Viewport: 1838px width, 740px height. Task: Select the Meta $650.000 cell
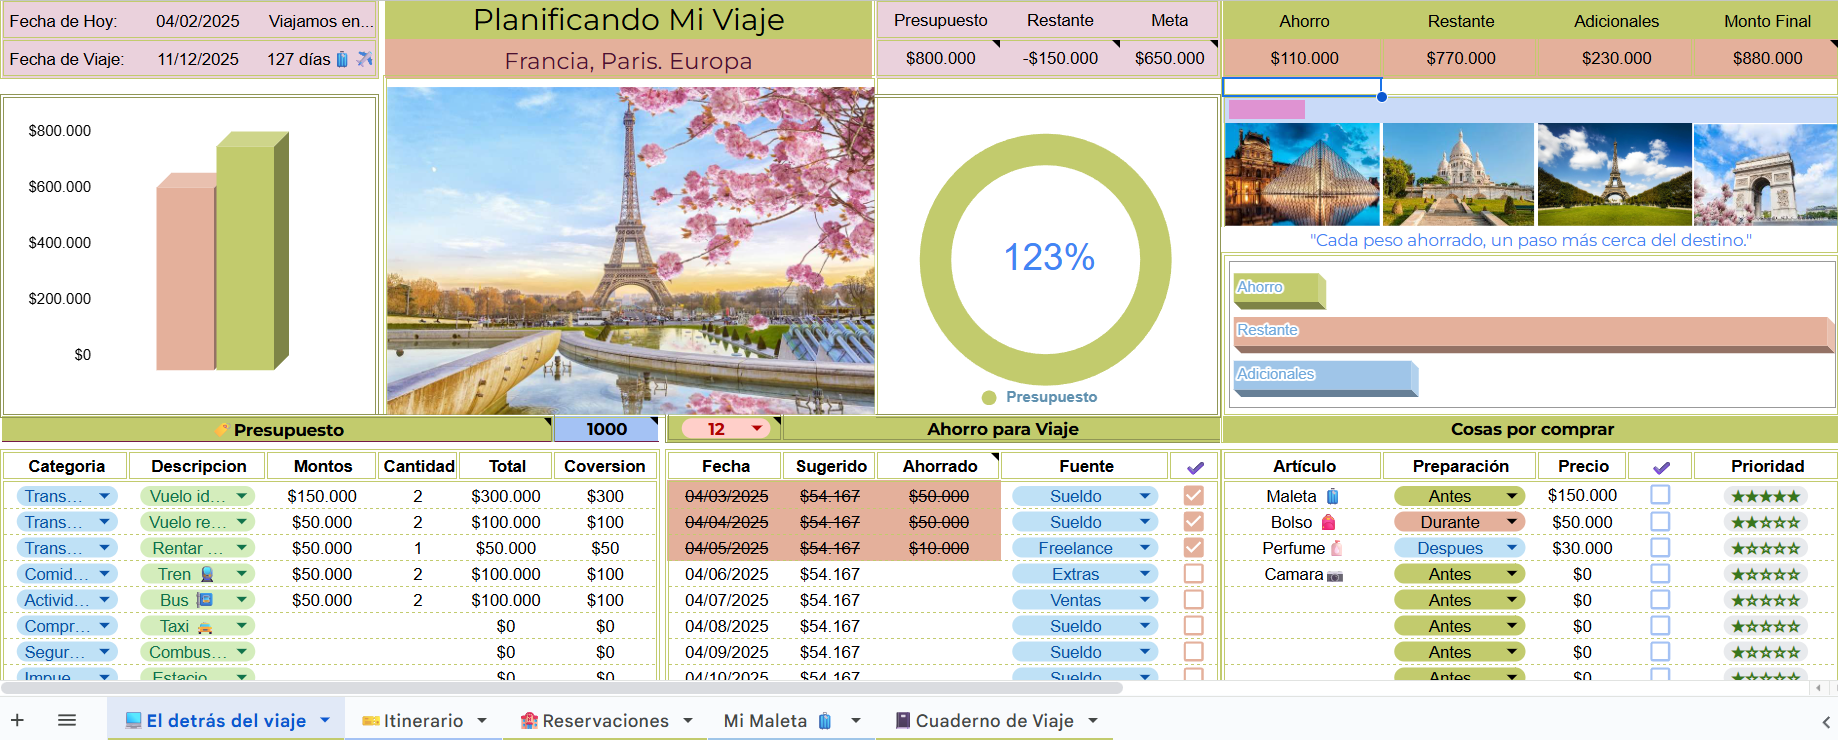click(x=1169, y=58)
